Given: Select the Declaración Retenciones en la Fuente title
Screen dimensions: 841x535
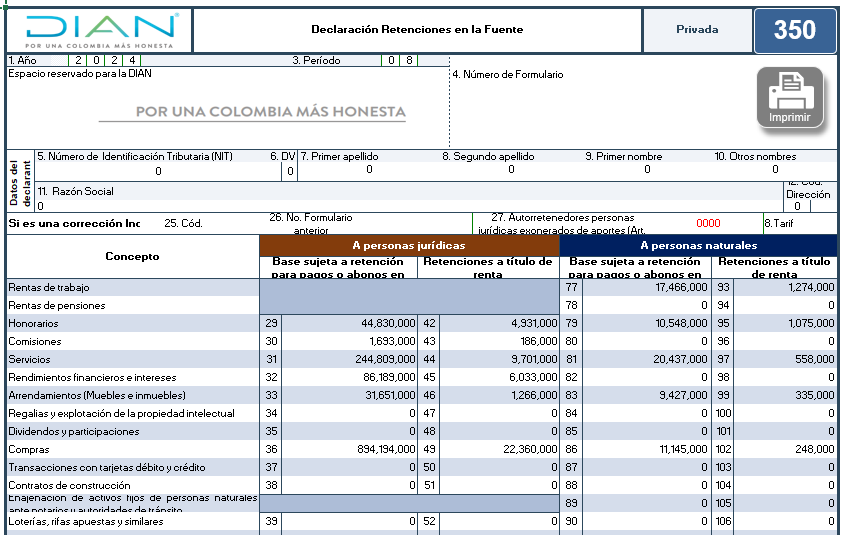Looking at the screenshot, I should pyautogui.click(x=417, y=30).
